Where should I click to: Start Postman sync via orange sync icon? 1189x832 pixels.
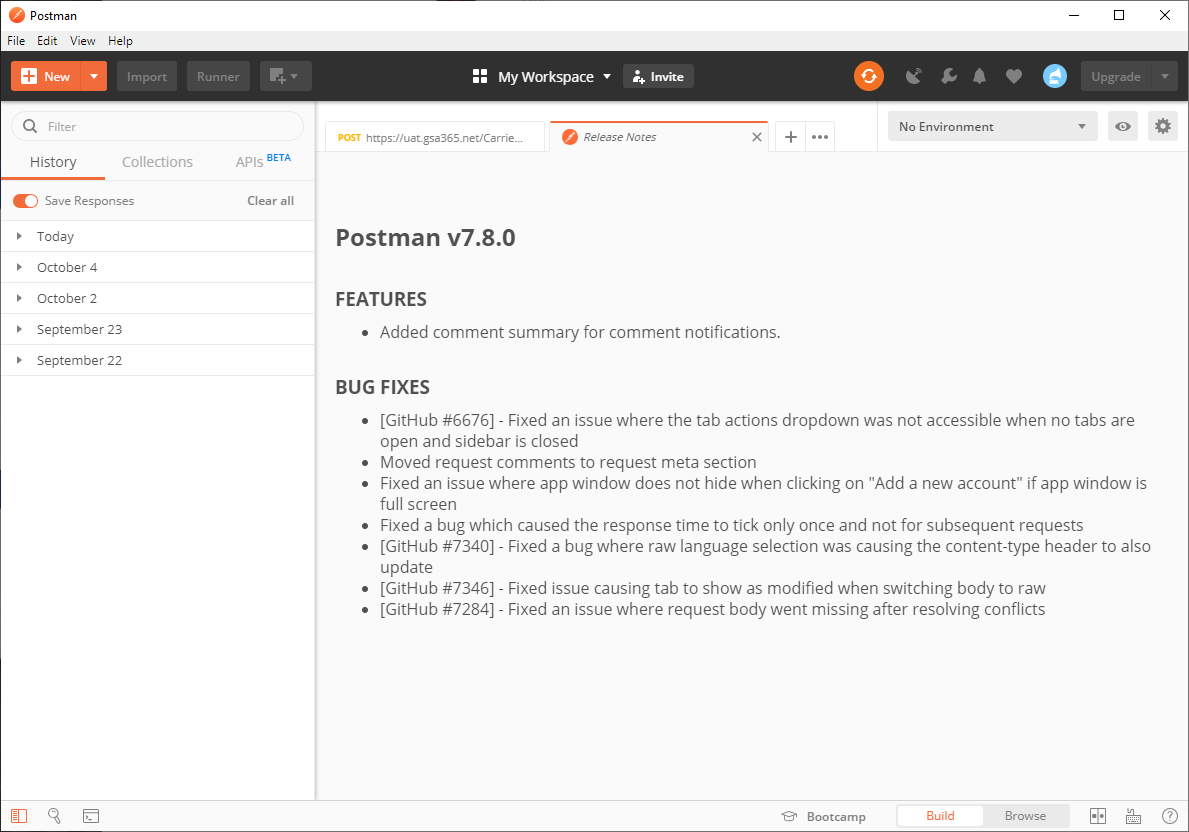868,75
